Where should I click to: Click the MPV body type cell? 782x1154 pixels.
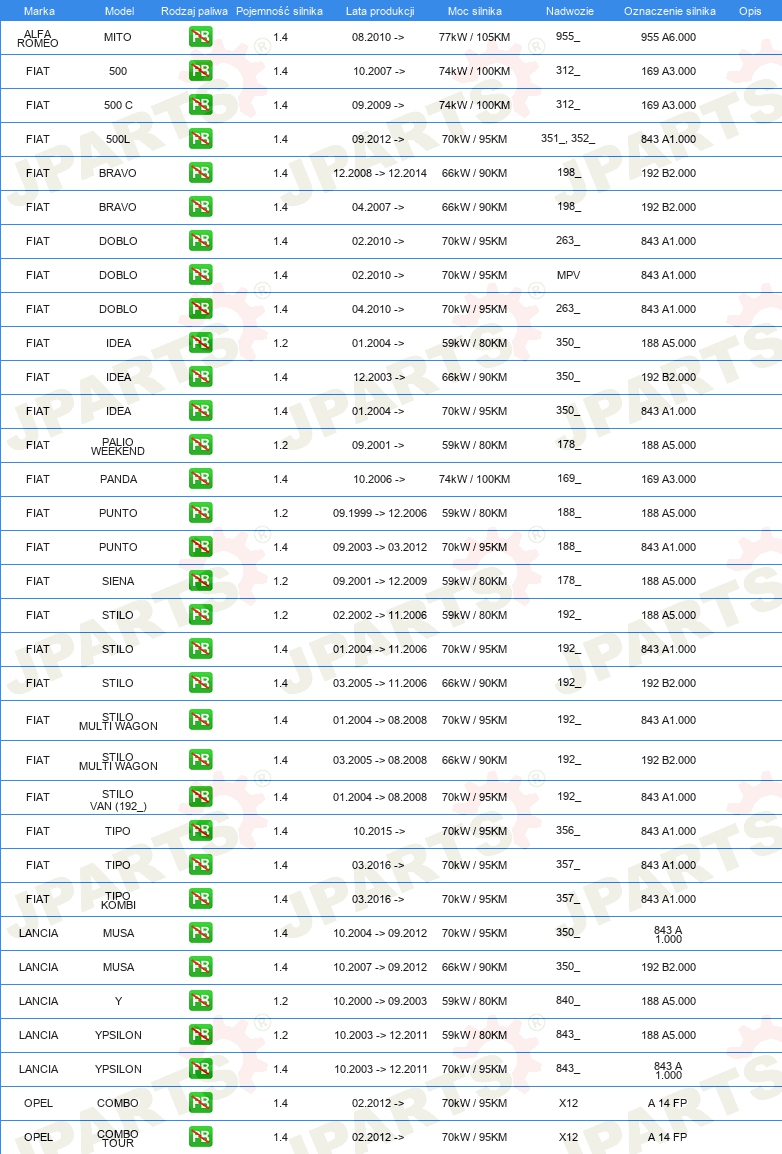point(568,275)
